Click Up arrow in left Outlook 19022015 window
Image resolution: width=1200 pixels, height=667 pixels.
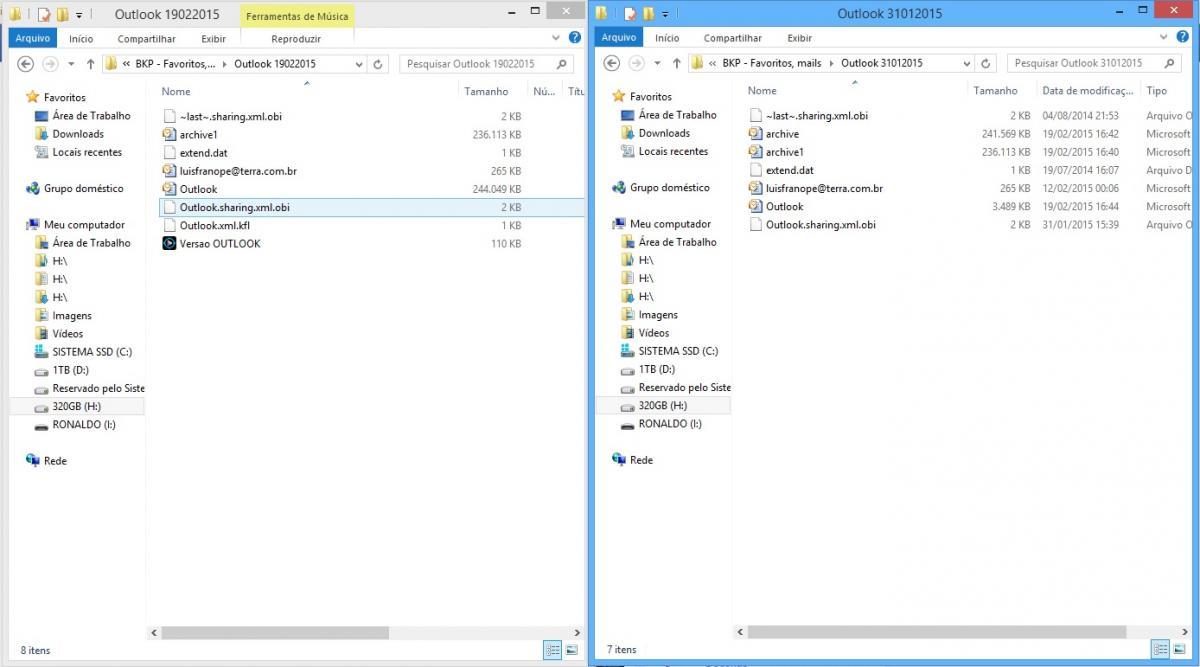pos(90,63)
